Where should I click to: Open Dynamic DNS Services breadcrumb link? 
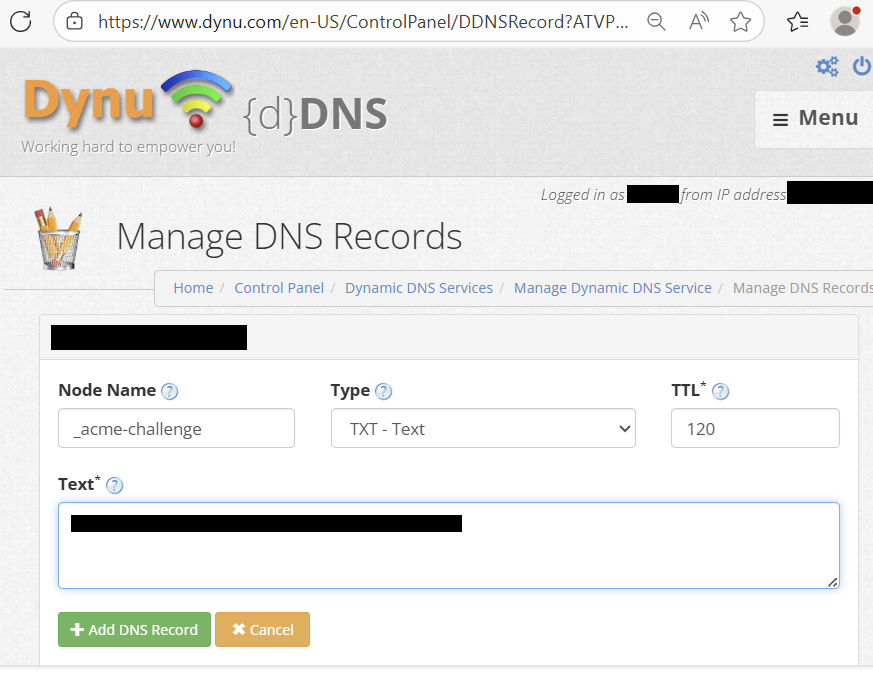[418, 288]
